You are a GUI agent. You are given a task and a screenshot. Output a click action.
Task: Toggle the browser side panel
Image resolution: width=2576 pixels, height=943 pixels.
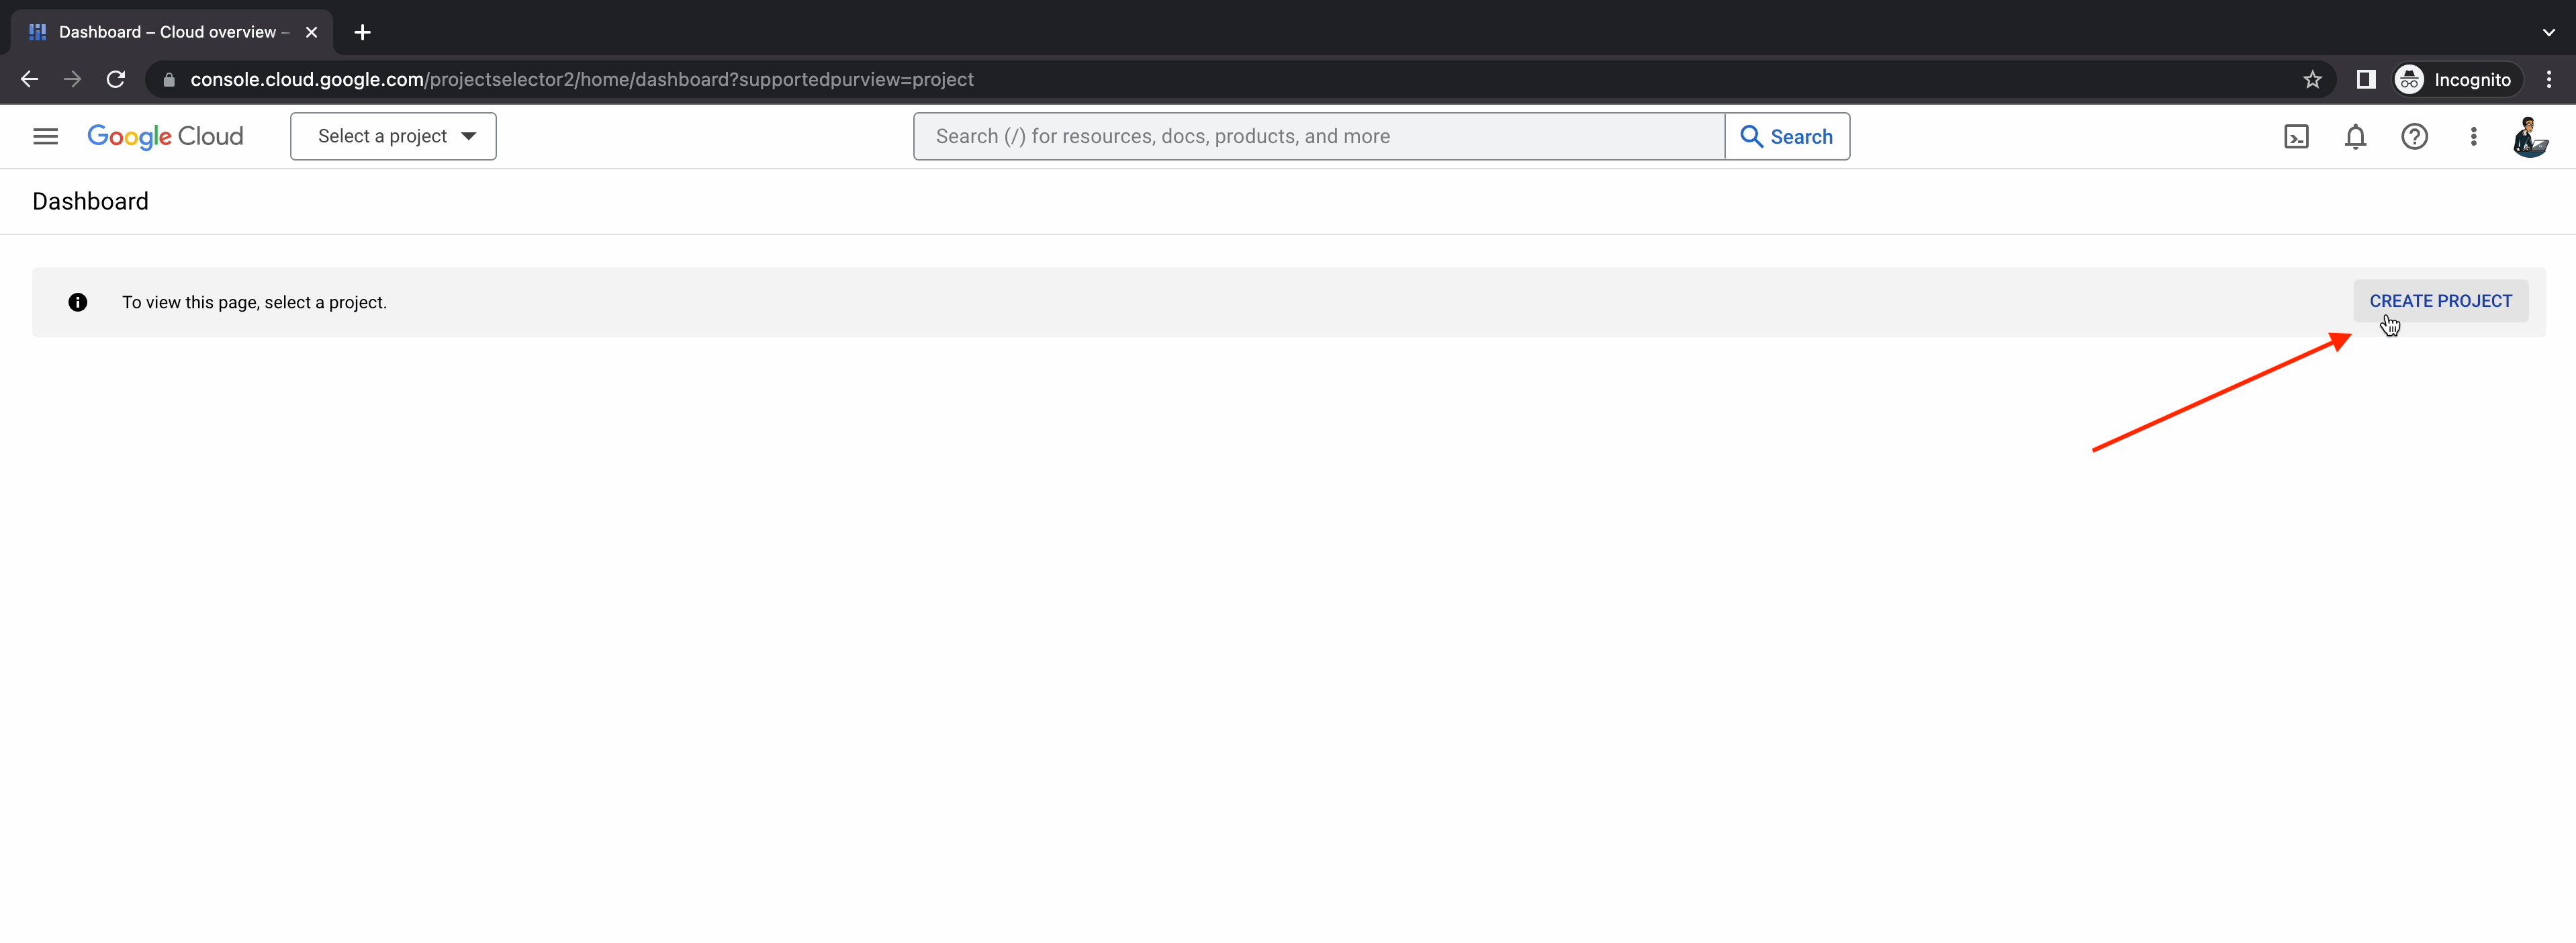point(2365,80)
